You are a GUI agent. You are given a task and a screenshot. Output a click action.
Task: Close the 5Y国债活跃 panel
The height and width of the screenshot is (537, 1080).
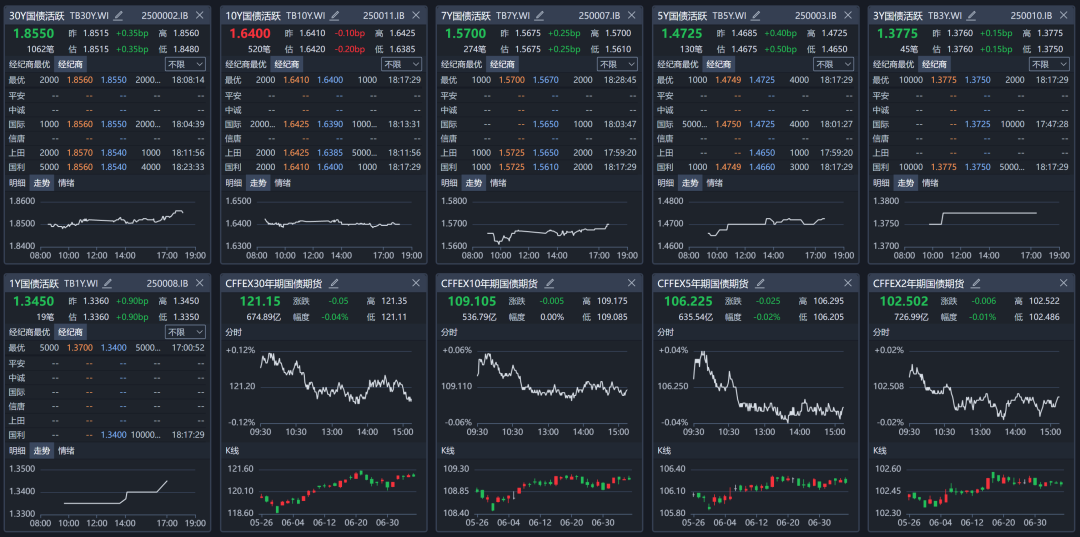click(848, 15)
